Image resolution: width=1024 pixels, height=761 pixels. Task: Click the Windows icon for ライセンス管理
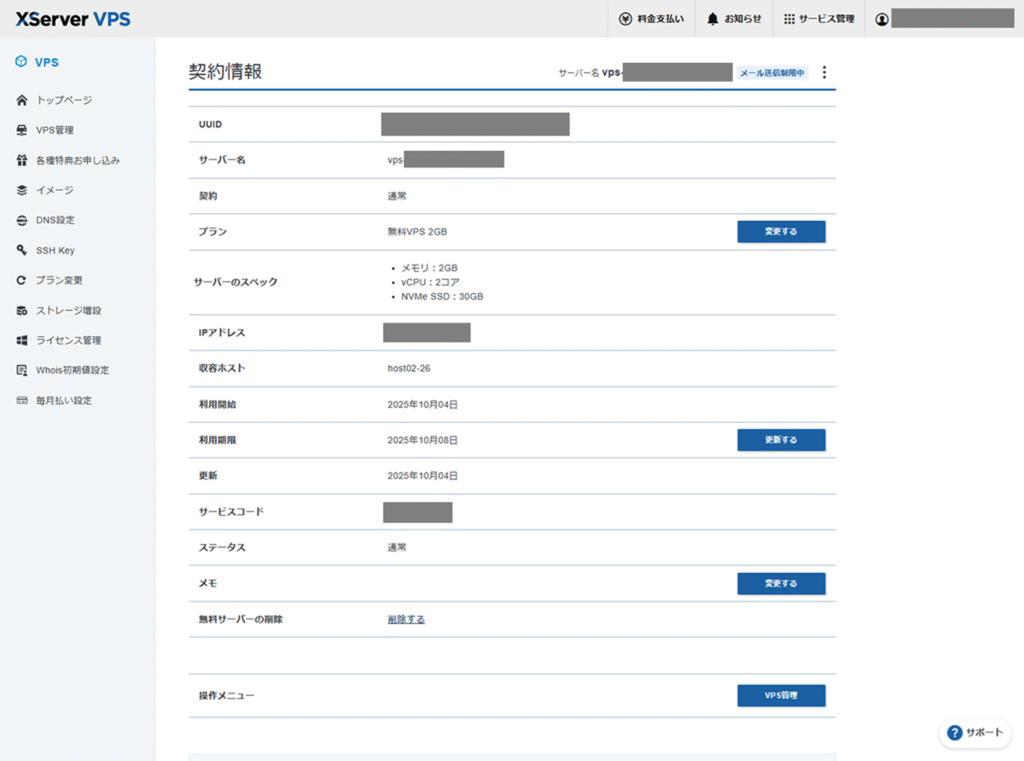pyautogui.click(x=22, y=340)
